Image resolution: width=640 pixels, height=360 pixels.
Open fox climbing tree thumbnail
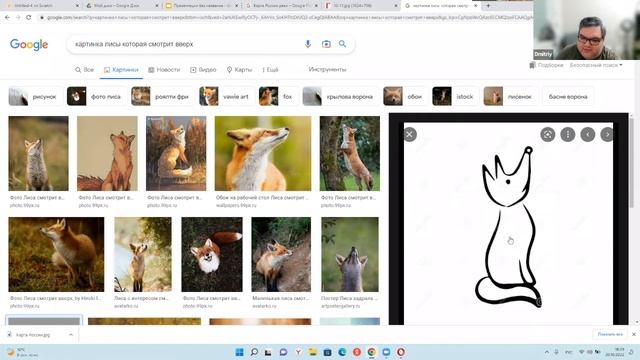coord(350,153)
